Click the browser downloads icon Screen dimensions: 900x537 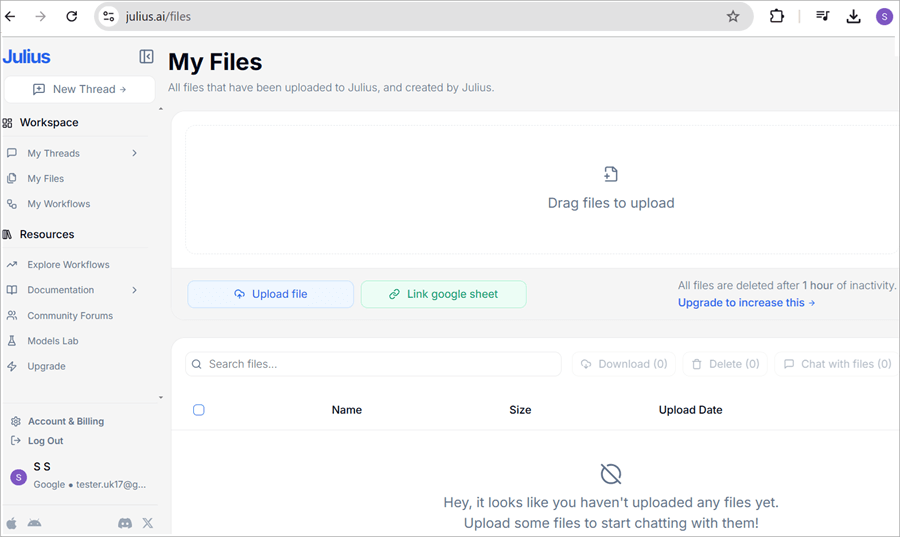853,16
